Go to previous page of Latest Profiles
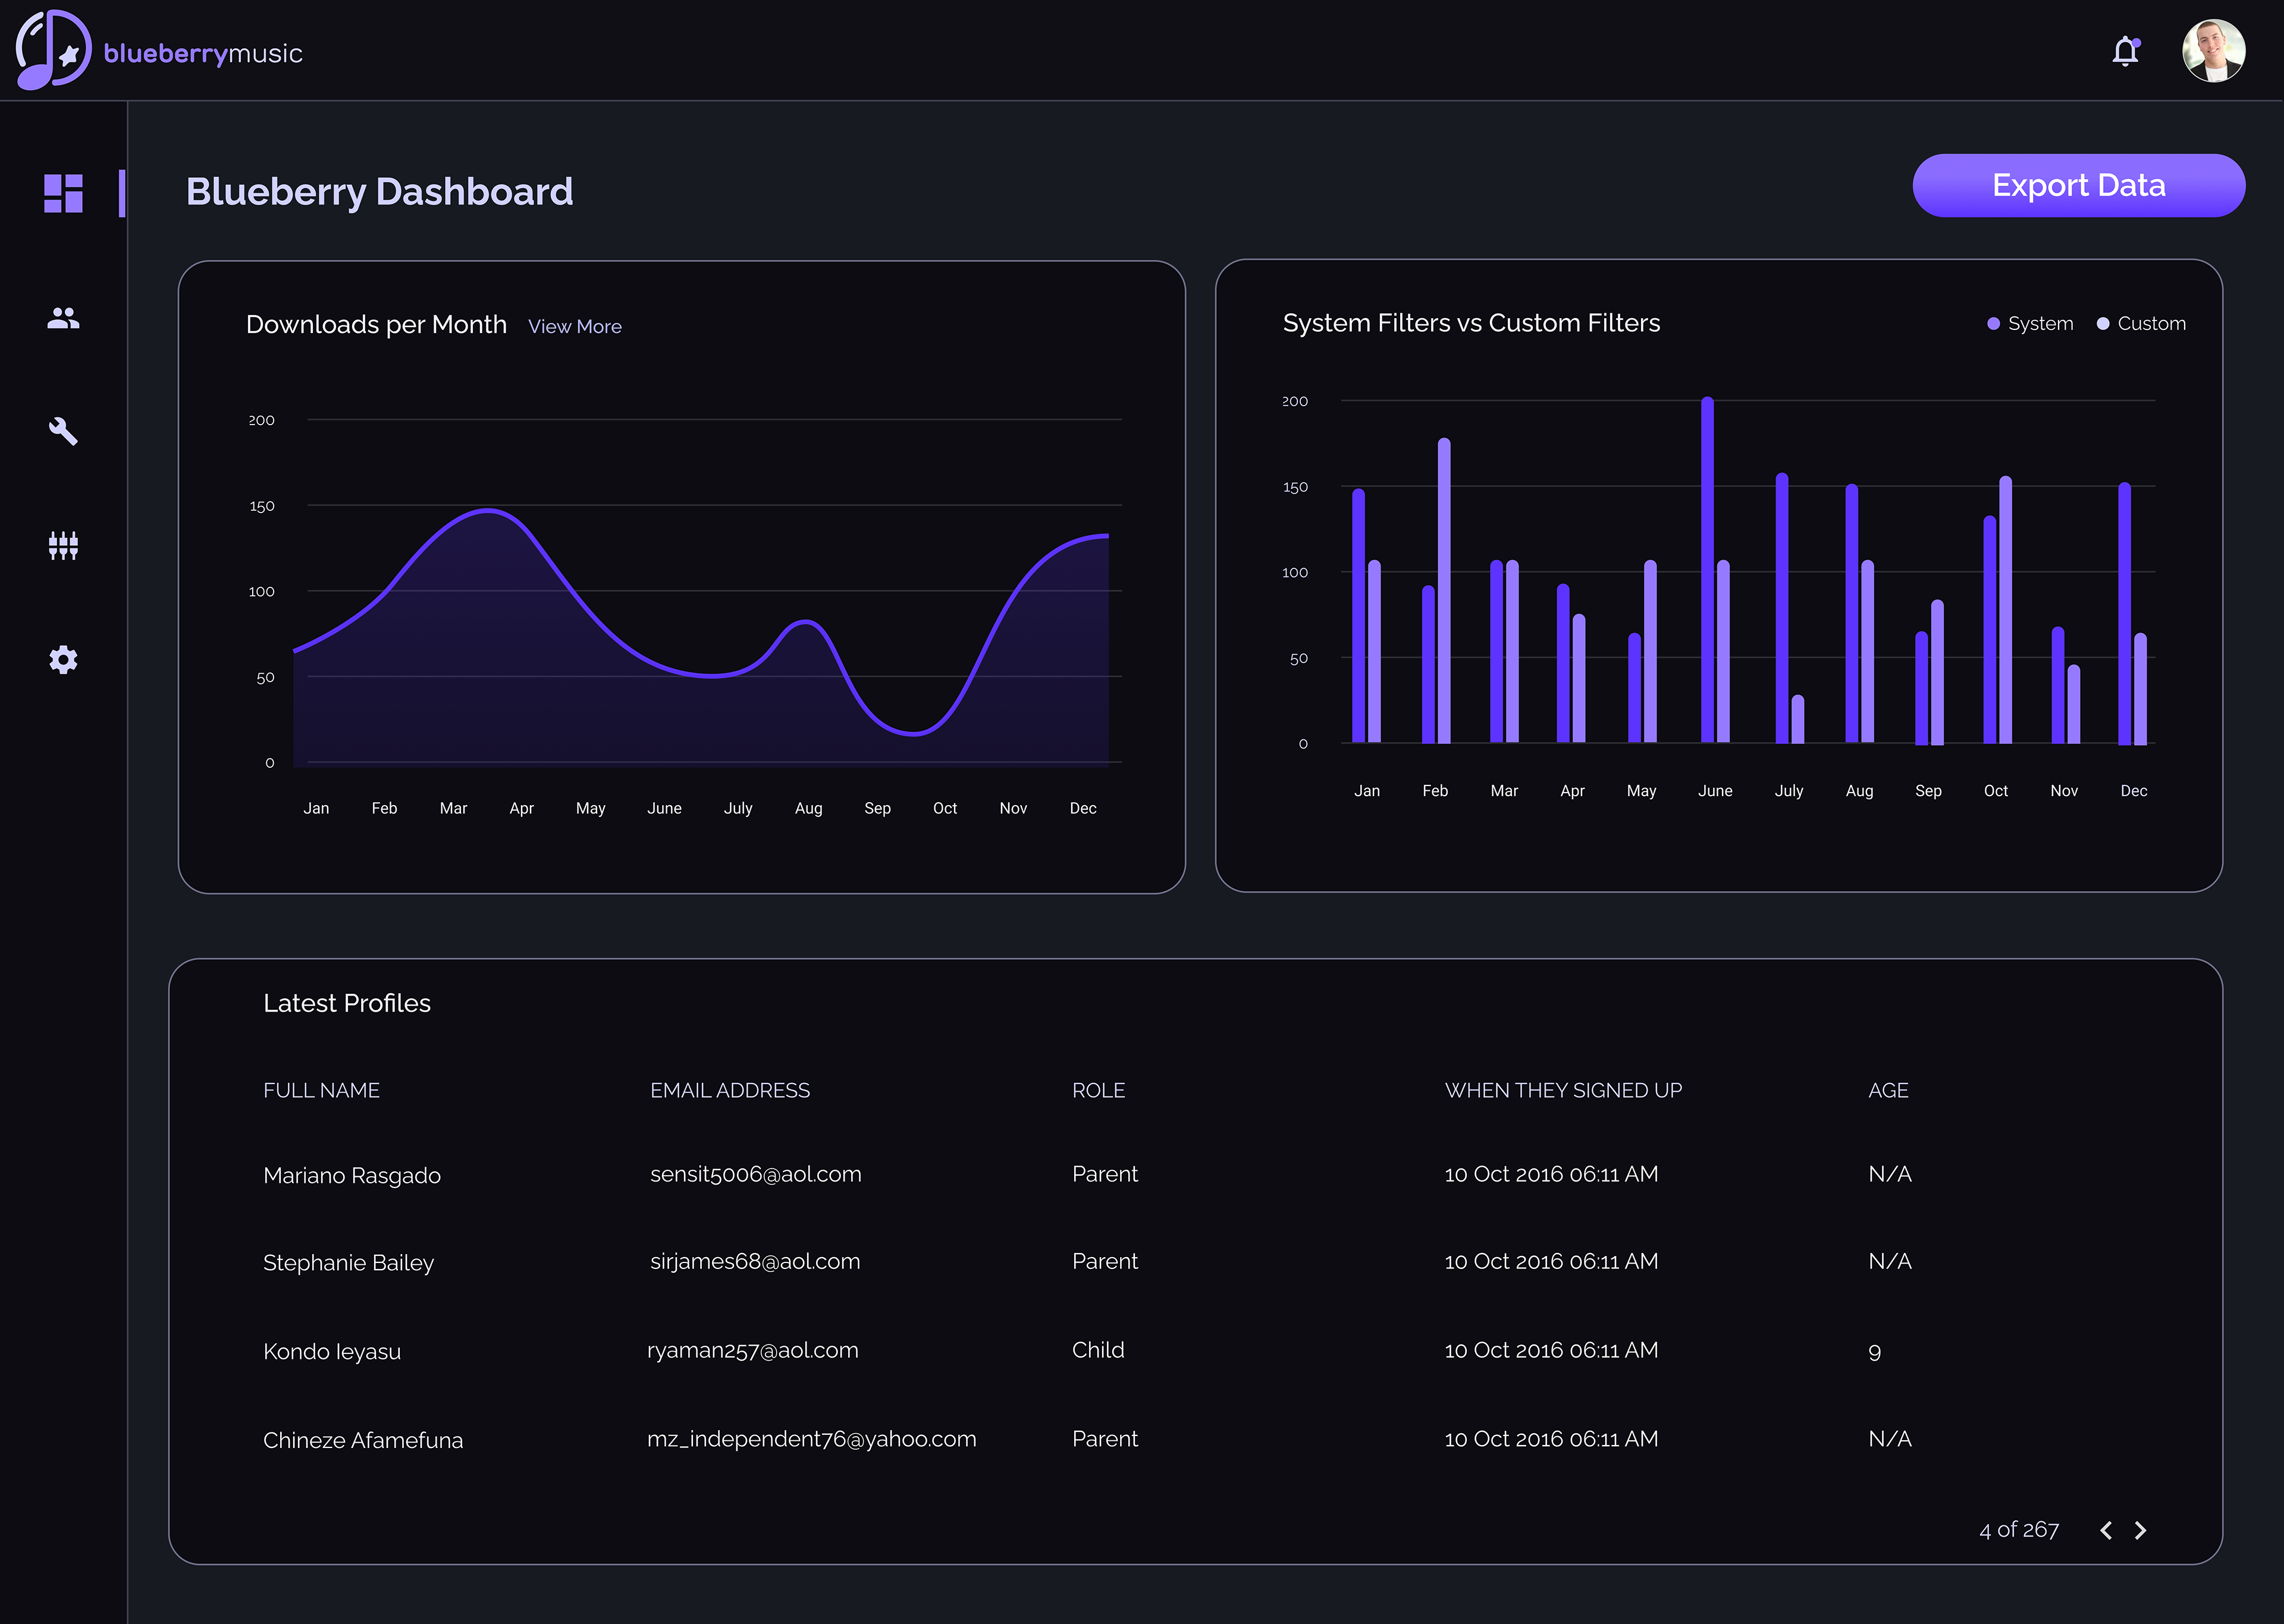The image size is (2284, 1624). [2106, 1530]
